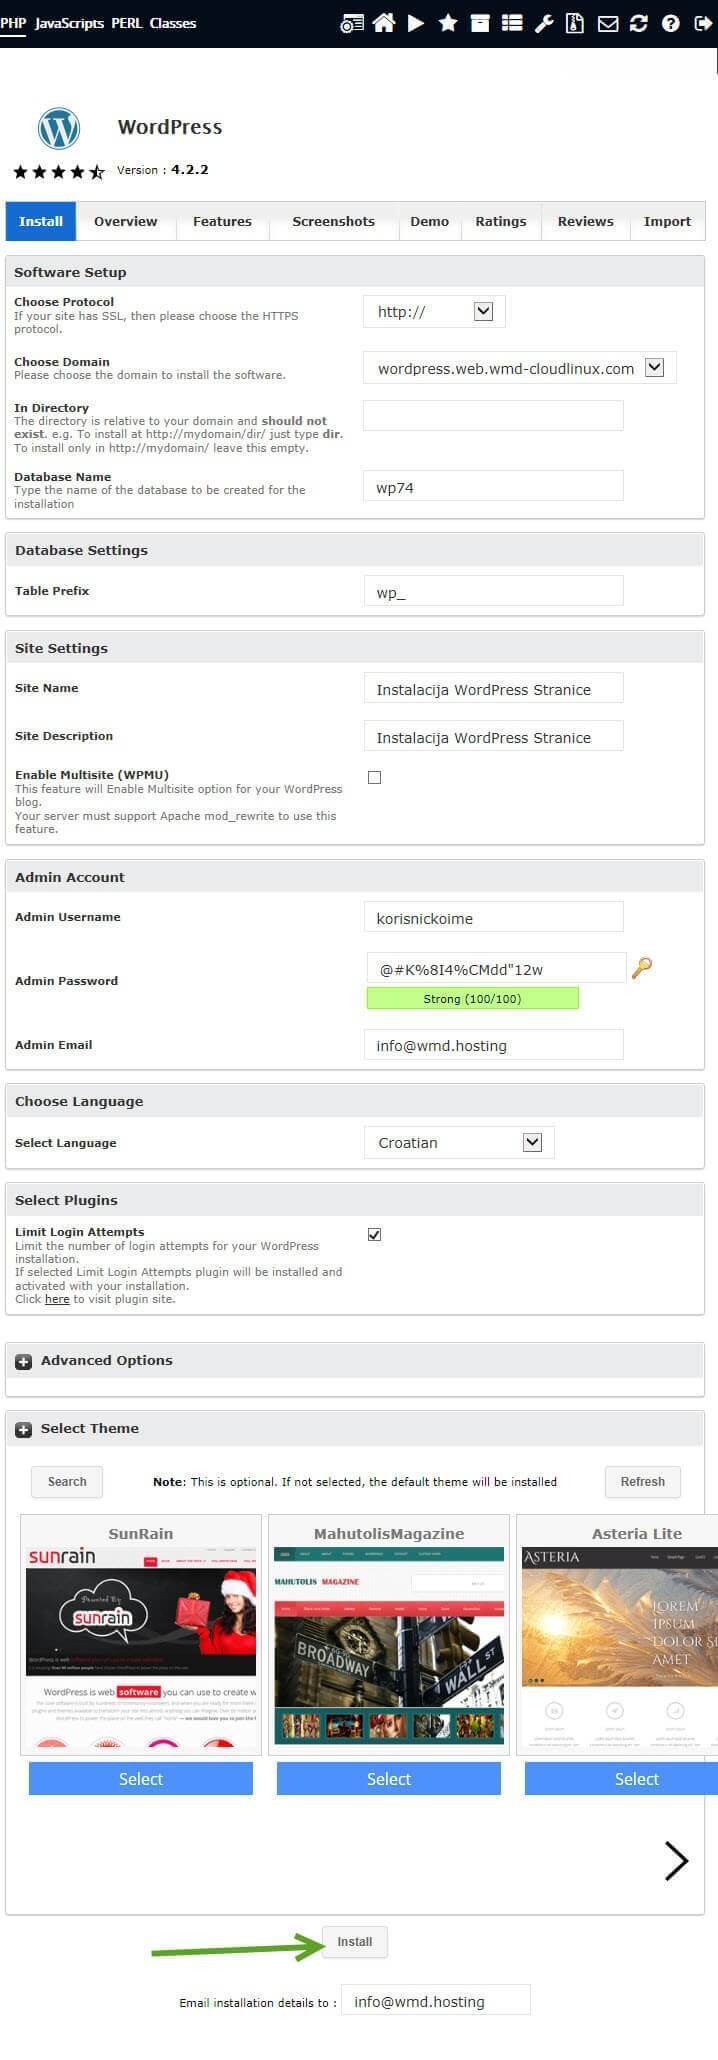Viewport: 718px width, 2060px height.
Task: Switch to the Classes category
Action: (173, 23)
